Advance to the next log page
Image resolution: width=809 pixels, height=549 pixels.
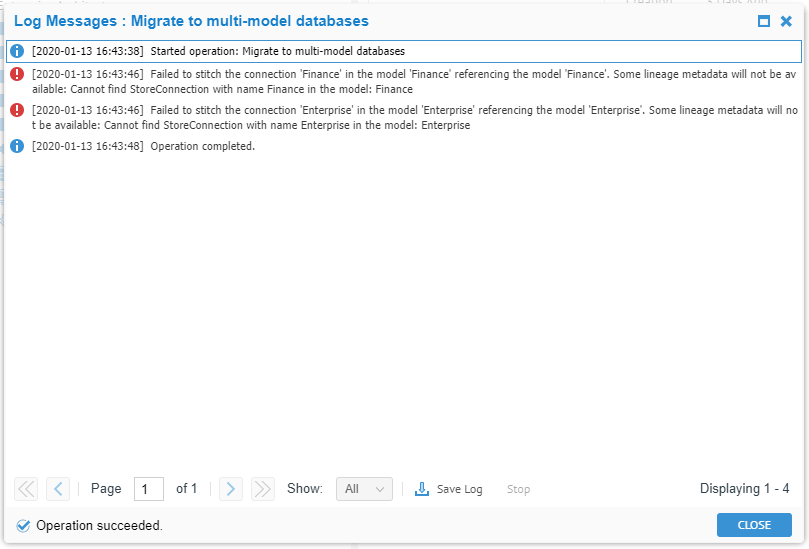(231, 489)
